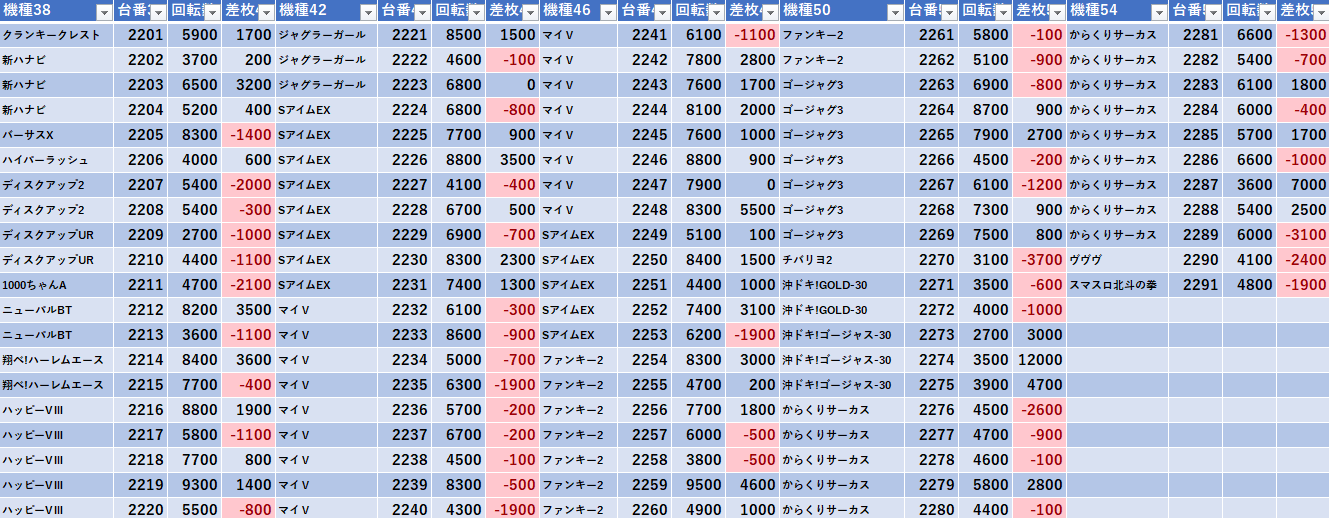The image size is (1329, 518).
Task: Select machine number cell 2287
Action: click(x=1195, y=185)
